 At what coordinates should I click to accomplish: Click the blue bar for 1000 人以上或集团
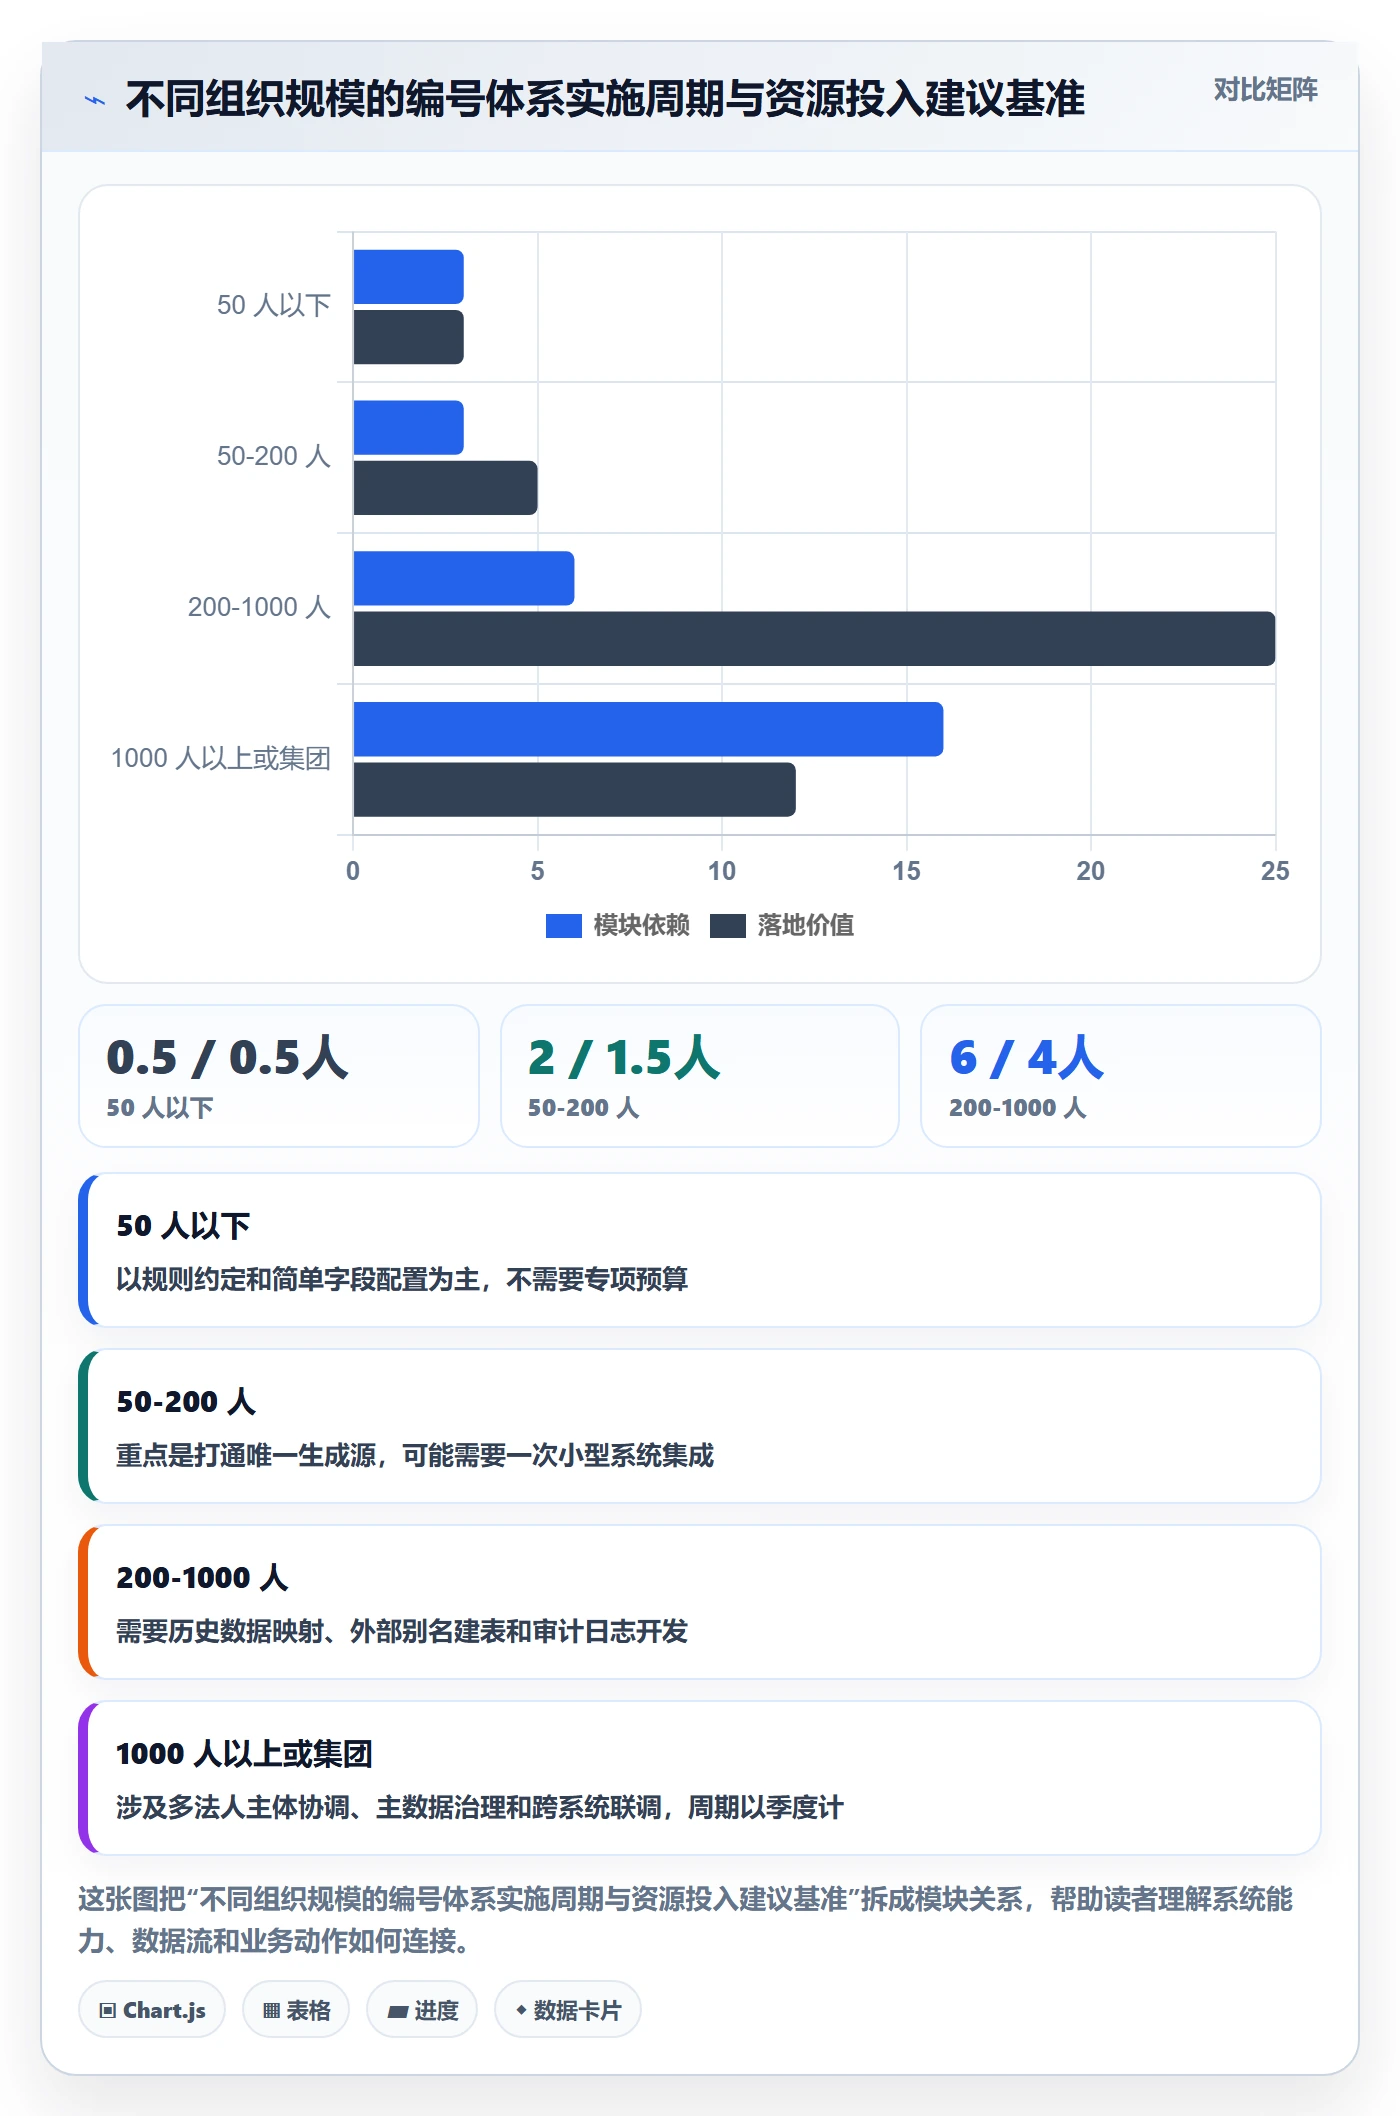click(x=648, y=729)
